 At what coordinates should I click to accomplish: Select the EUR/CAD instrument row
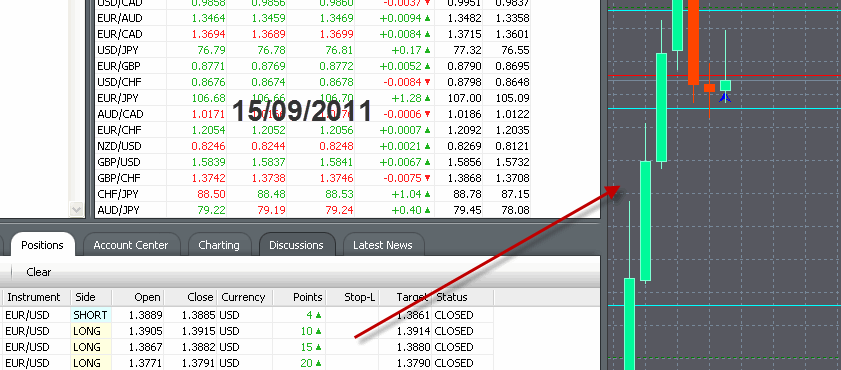pos(313,34)
